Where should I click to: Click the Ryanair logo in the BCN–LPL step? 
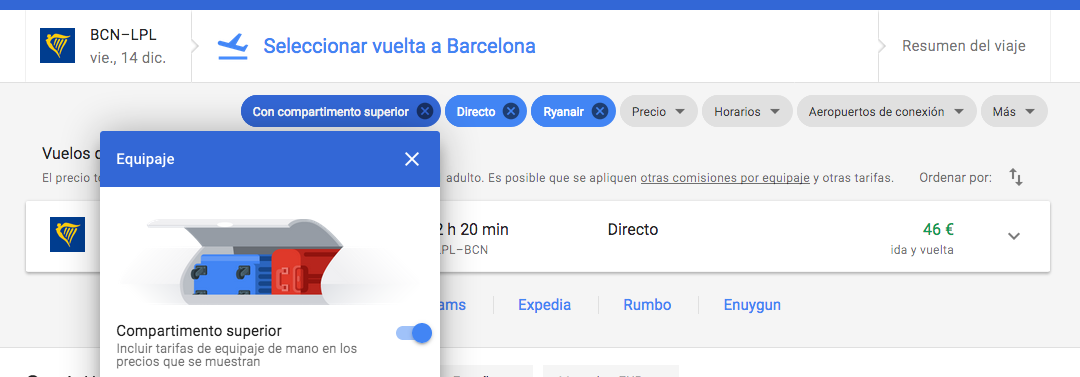pyautogui.click(x=57, y=45)
